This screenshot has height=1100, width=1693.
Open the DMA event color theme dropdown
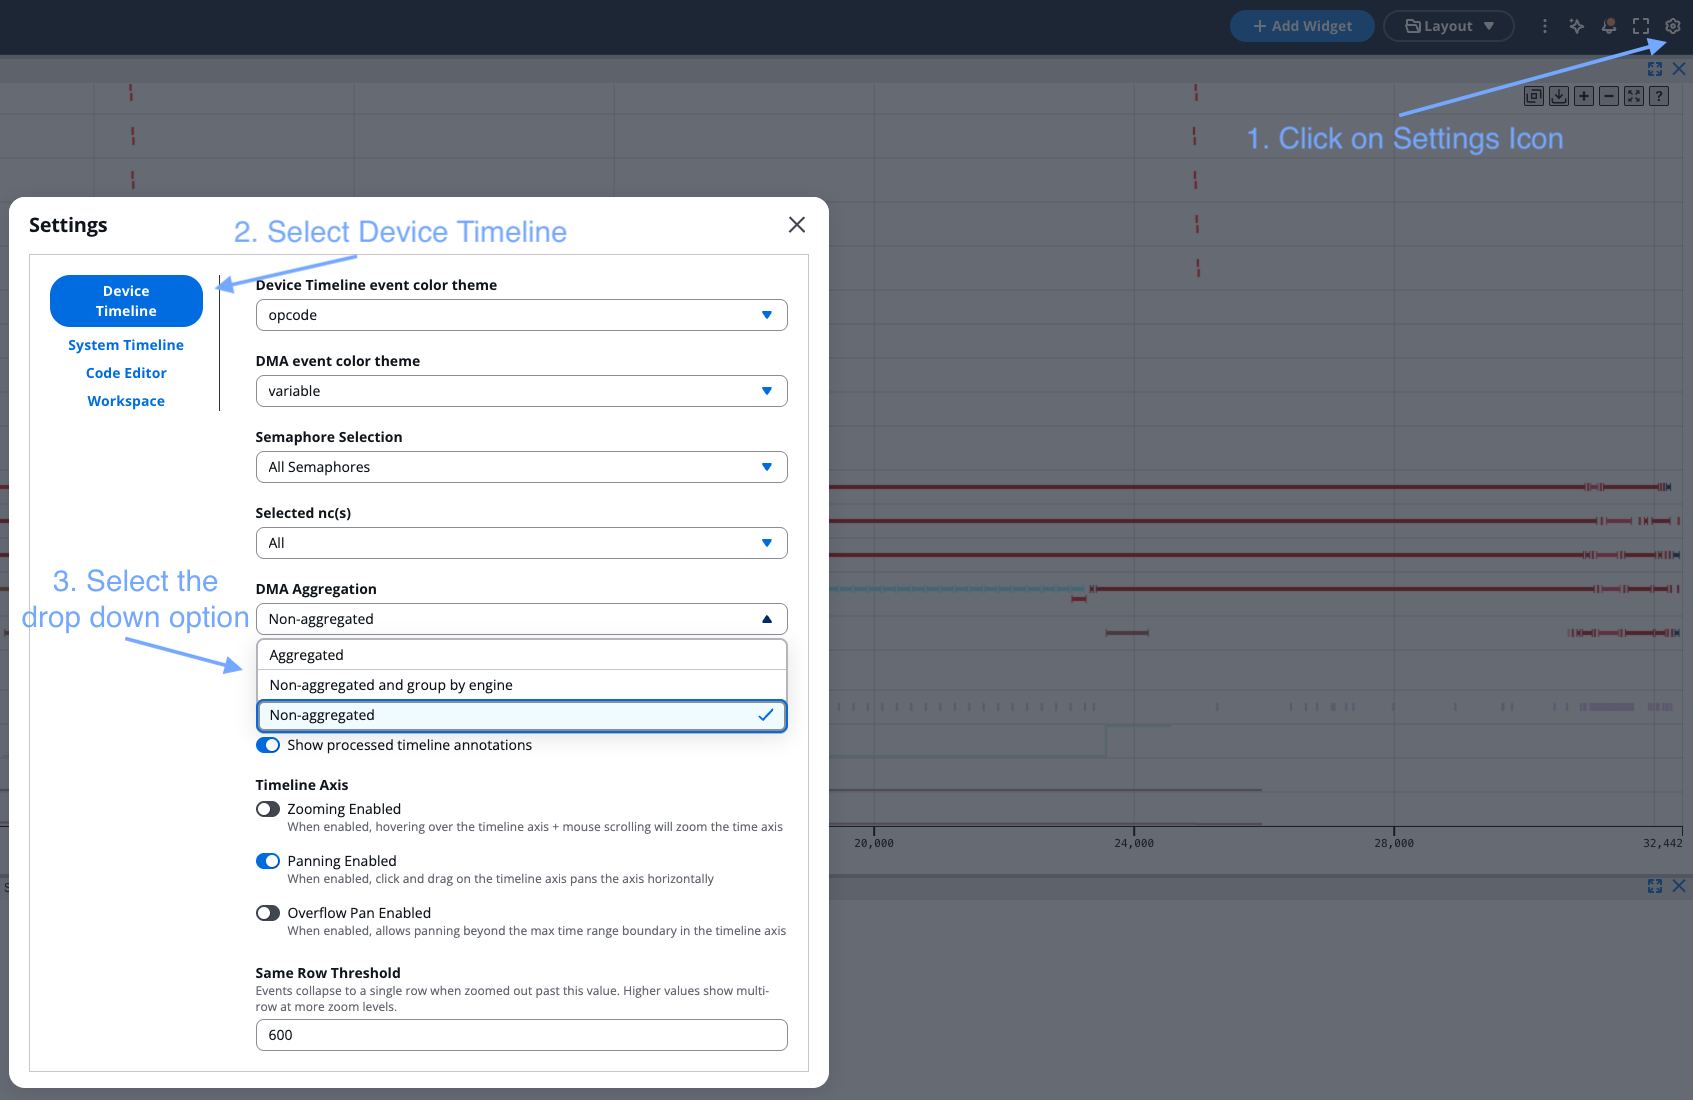point(522,391)
